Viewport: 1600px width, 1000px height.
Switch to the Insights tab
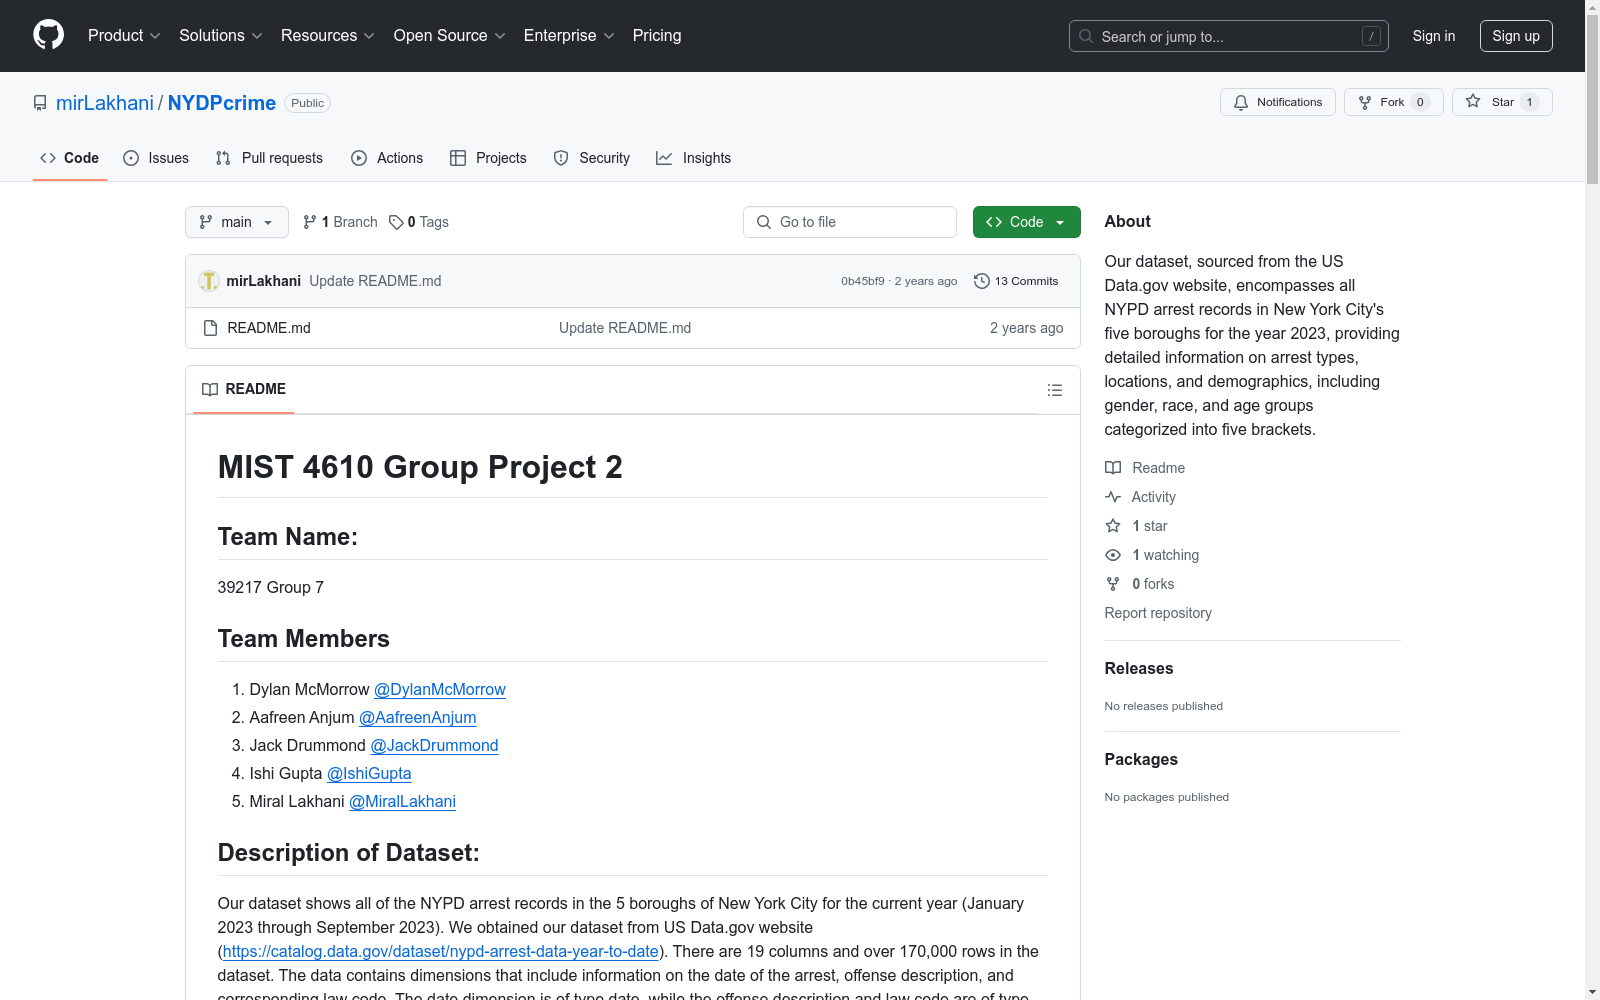[x=694, y=158]
